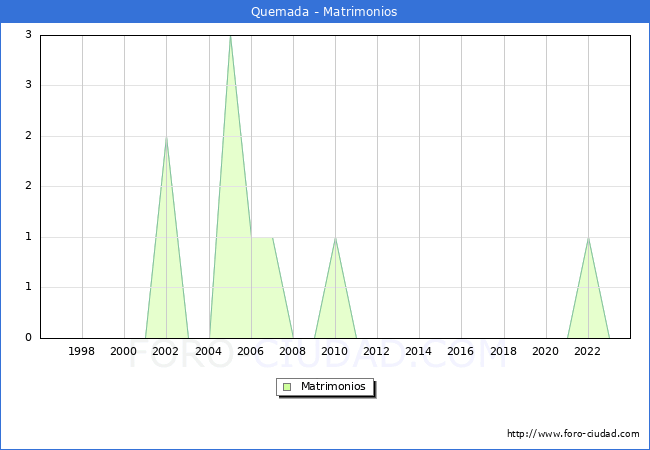Click the 2005 peak of the chart
The width and height of the screenshot is (650, 450).
(x=230, y=36)
